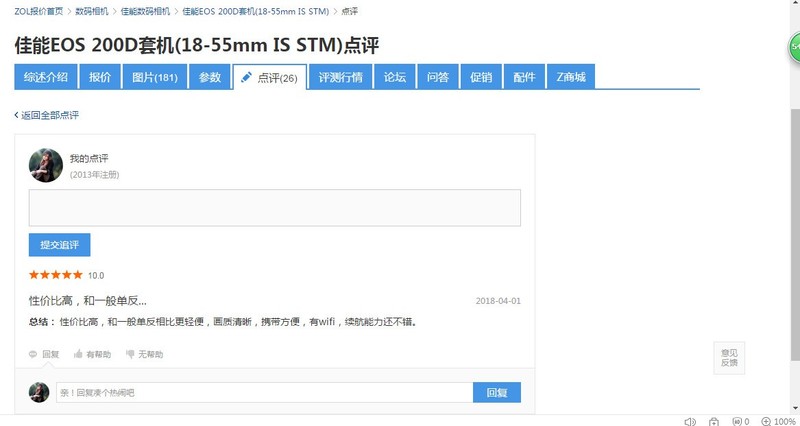
Task: Click the reviewer avatar next to 我的点评
Action: tap(46, 165)
